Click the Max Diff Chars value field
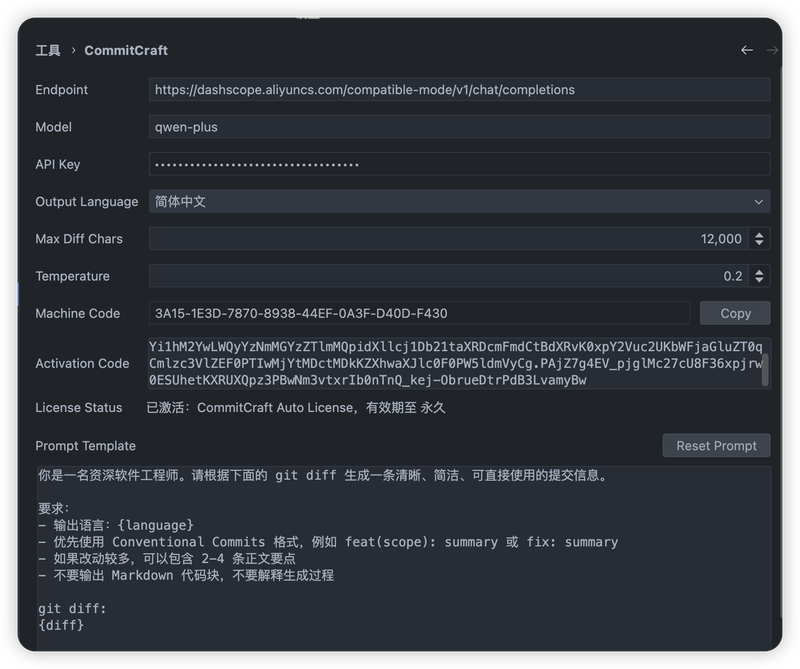Viewport: 800px width, 669px height. (x=449, y=239)
